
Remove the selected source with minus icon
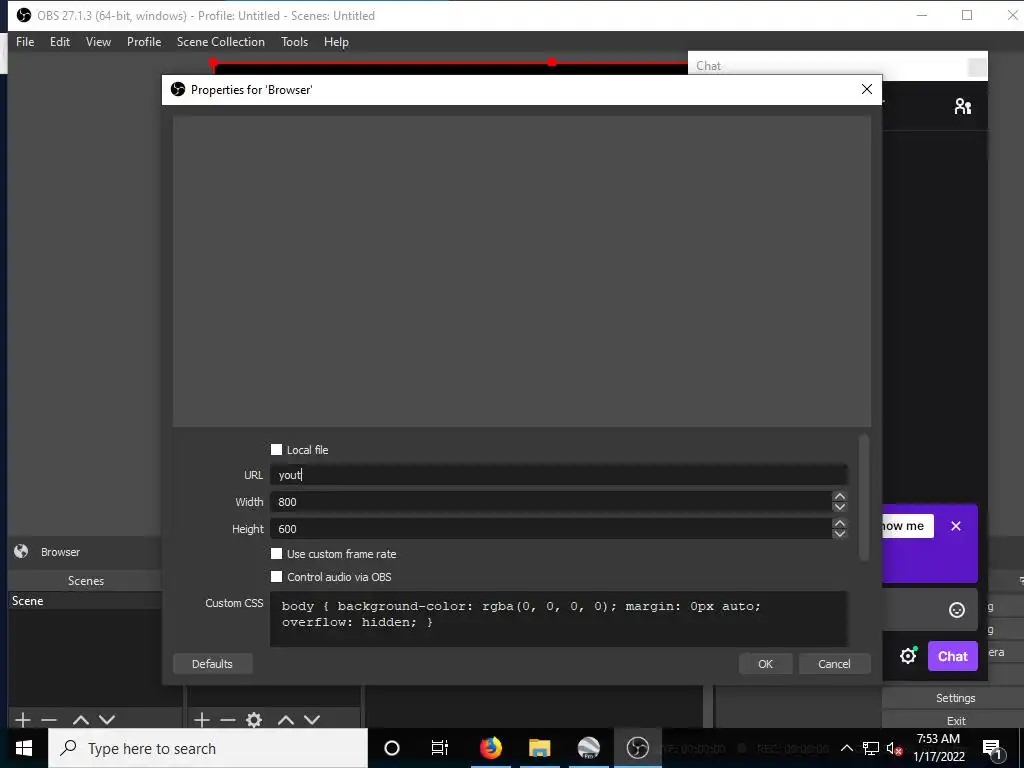pos(228,720)
